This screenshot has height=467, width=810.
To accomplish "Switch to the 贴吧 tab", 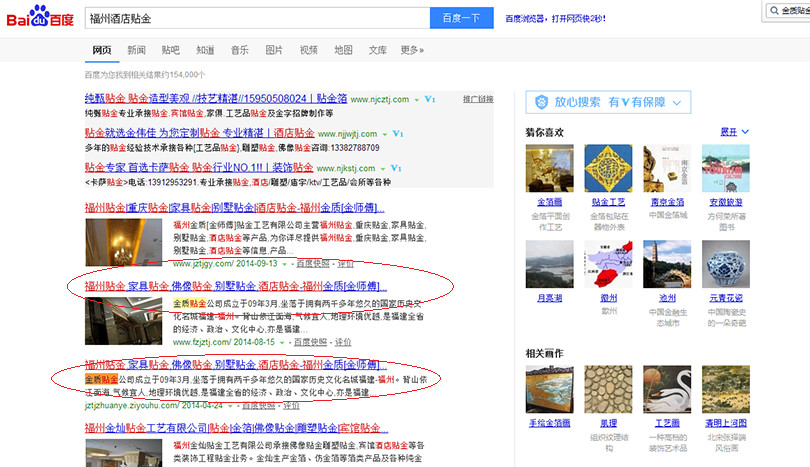I will coord(170,50).
